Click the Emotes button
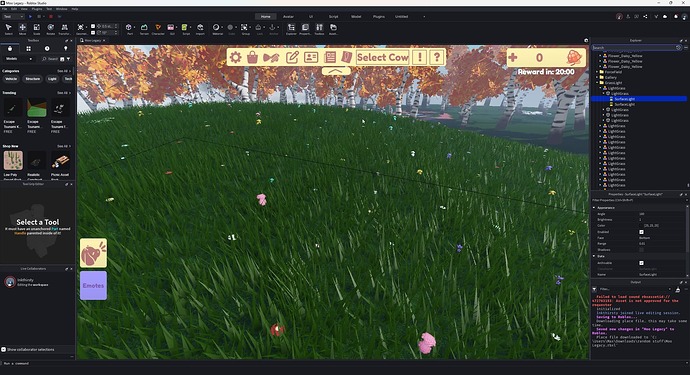690x375 pixels. click(x=93, y=286)
